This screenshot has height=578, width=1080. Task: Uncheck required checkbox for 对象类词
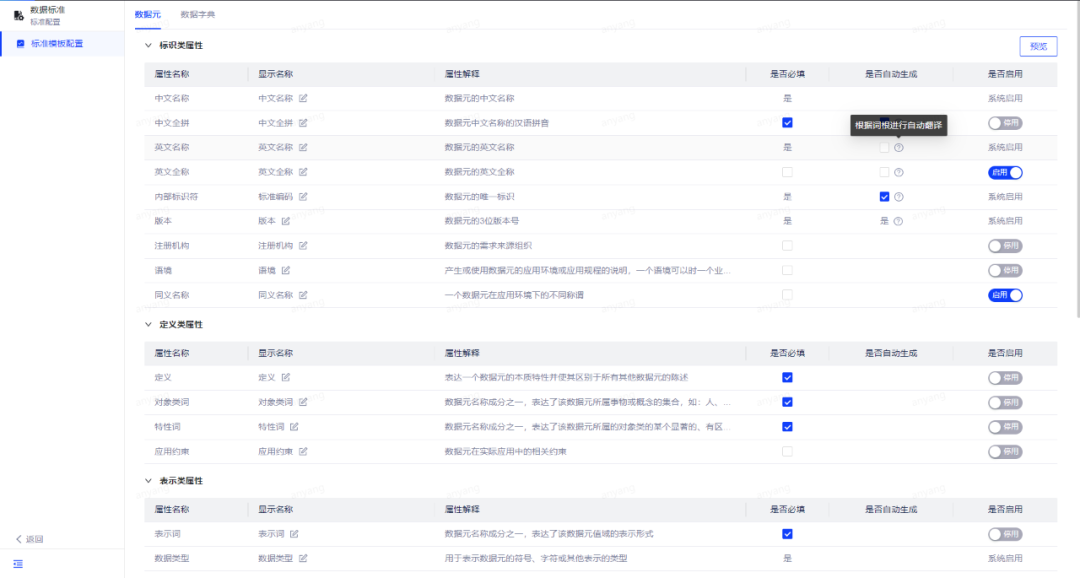click(787, 402)
